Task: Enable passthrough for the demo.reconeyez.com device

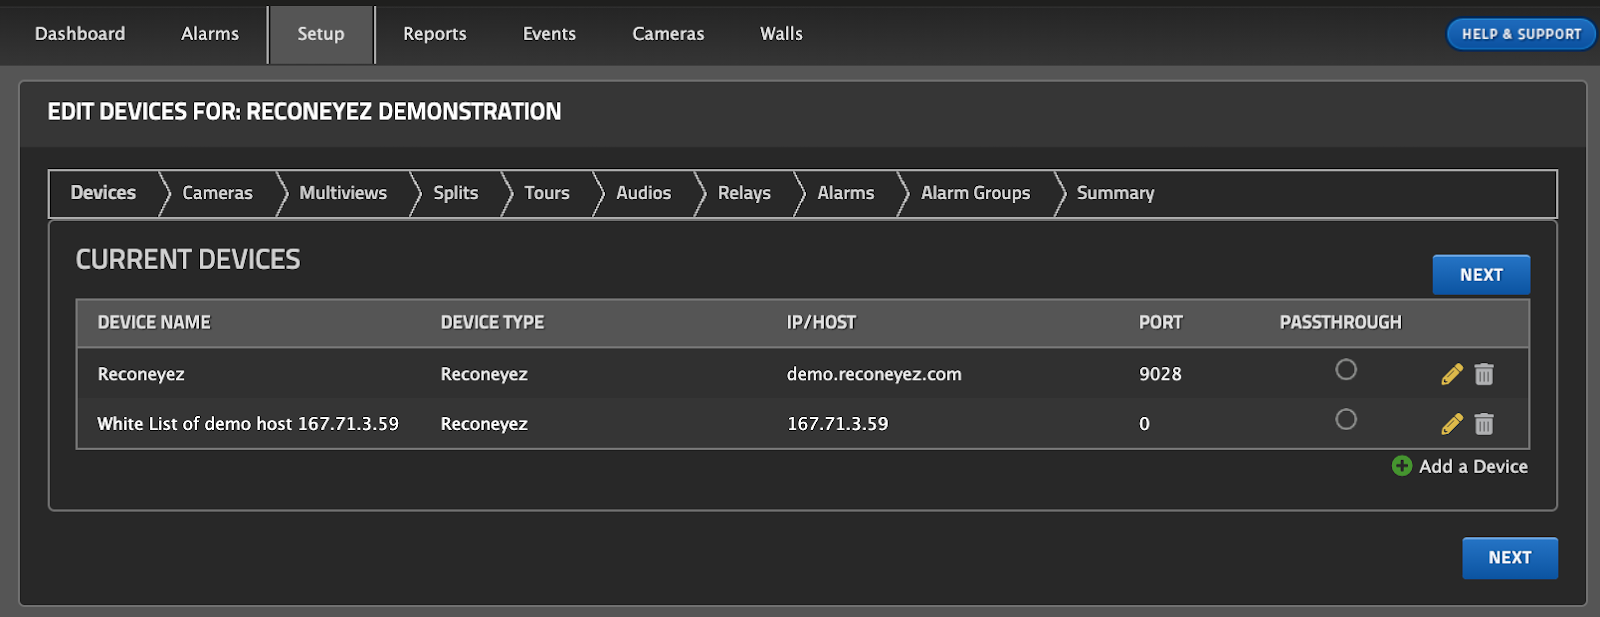Action: (1346, 370)
